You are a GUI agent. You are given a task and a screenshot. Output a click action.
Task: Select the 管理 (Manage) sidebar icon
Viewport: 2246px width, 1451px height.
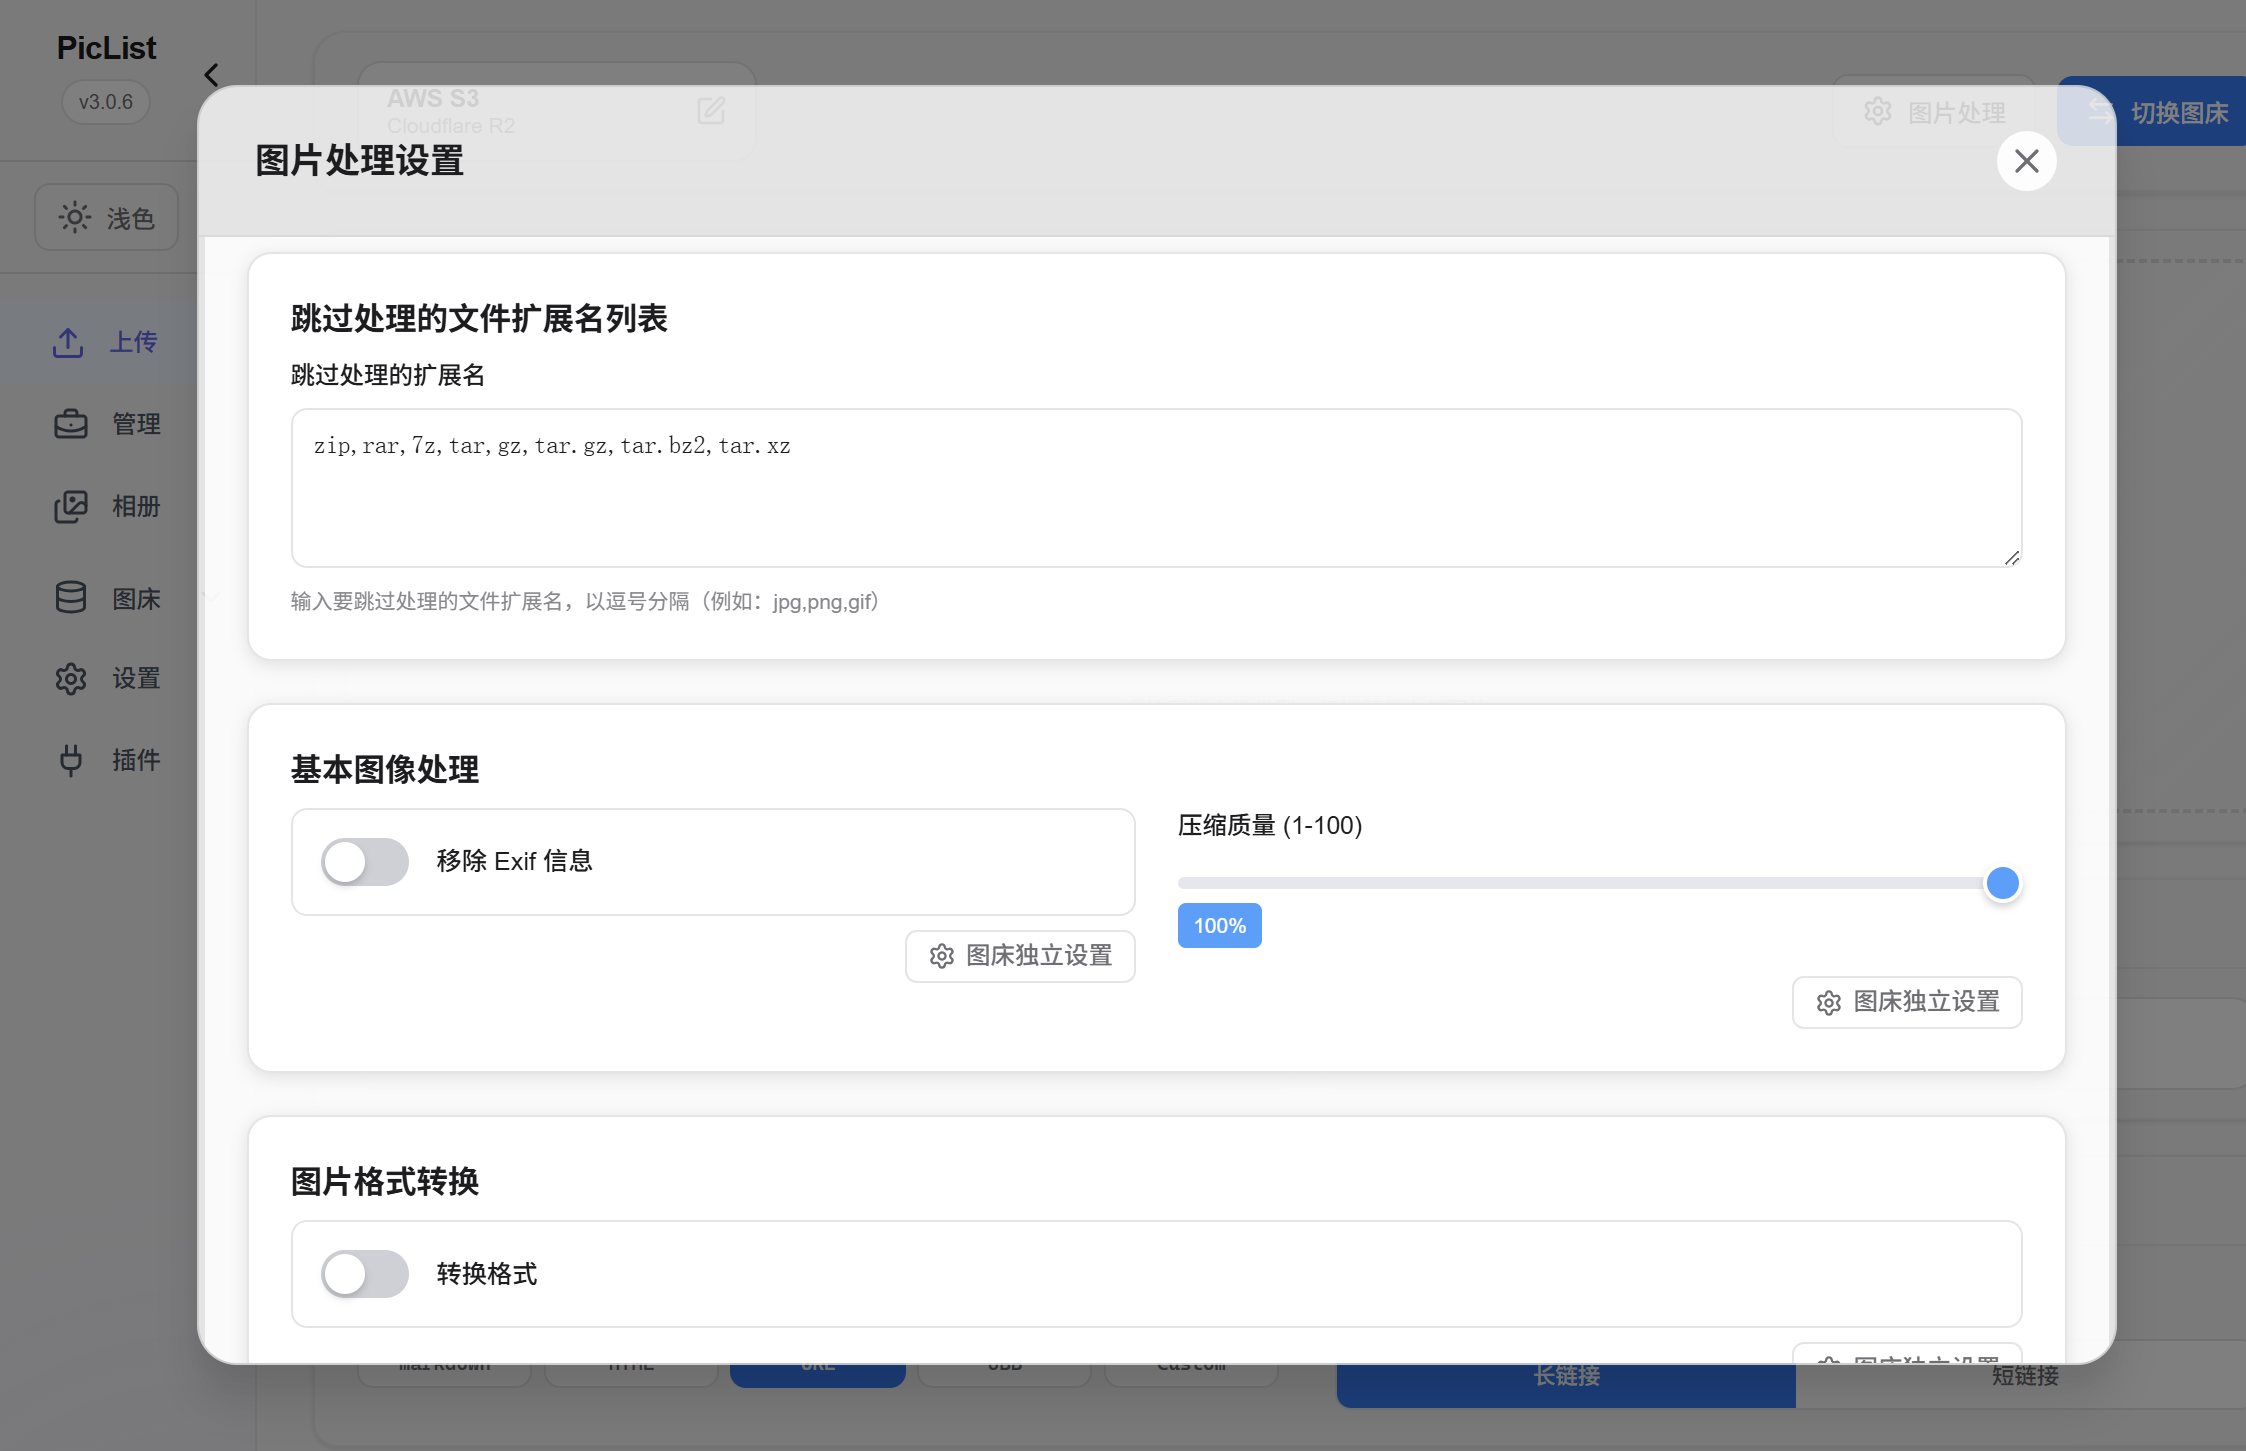pyautogui.click(x=71, y=423)
